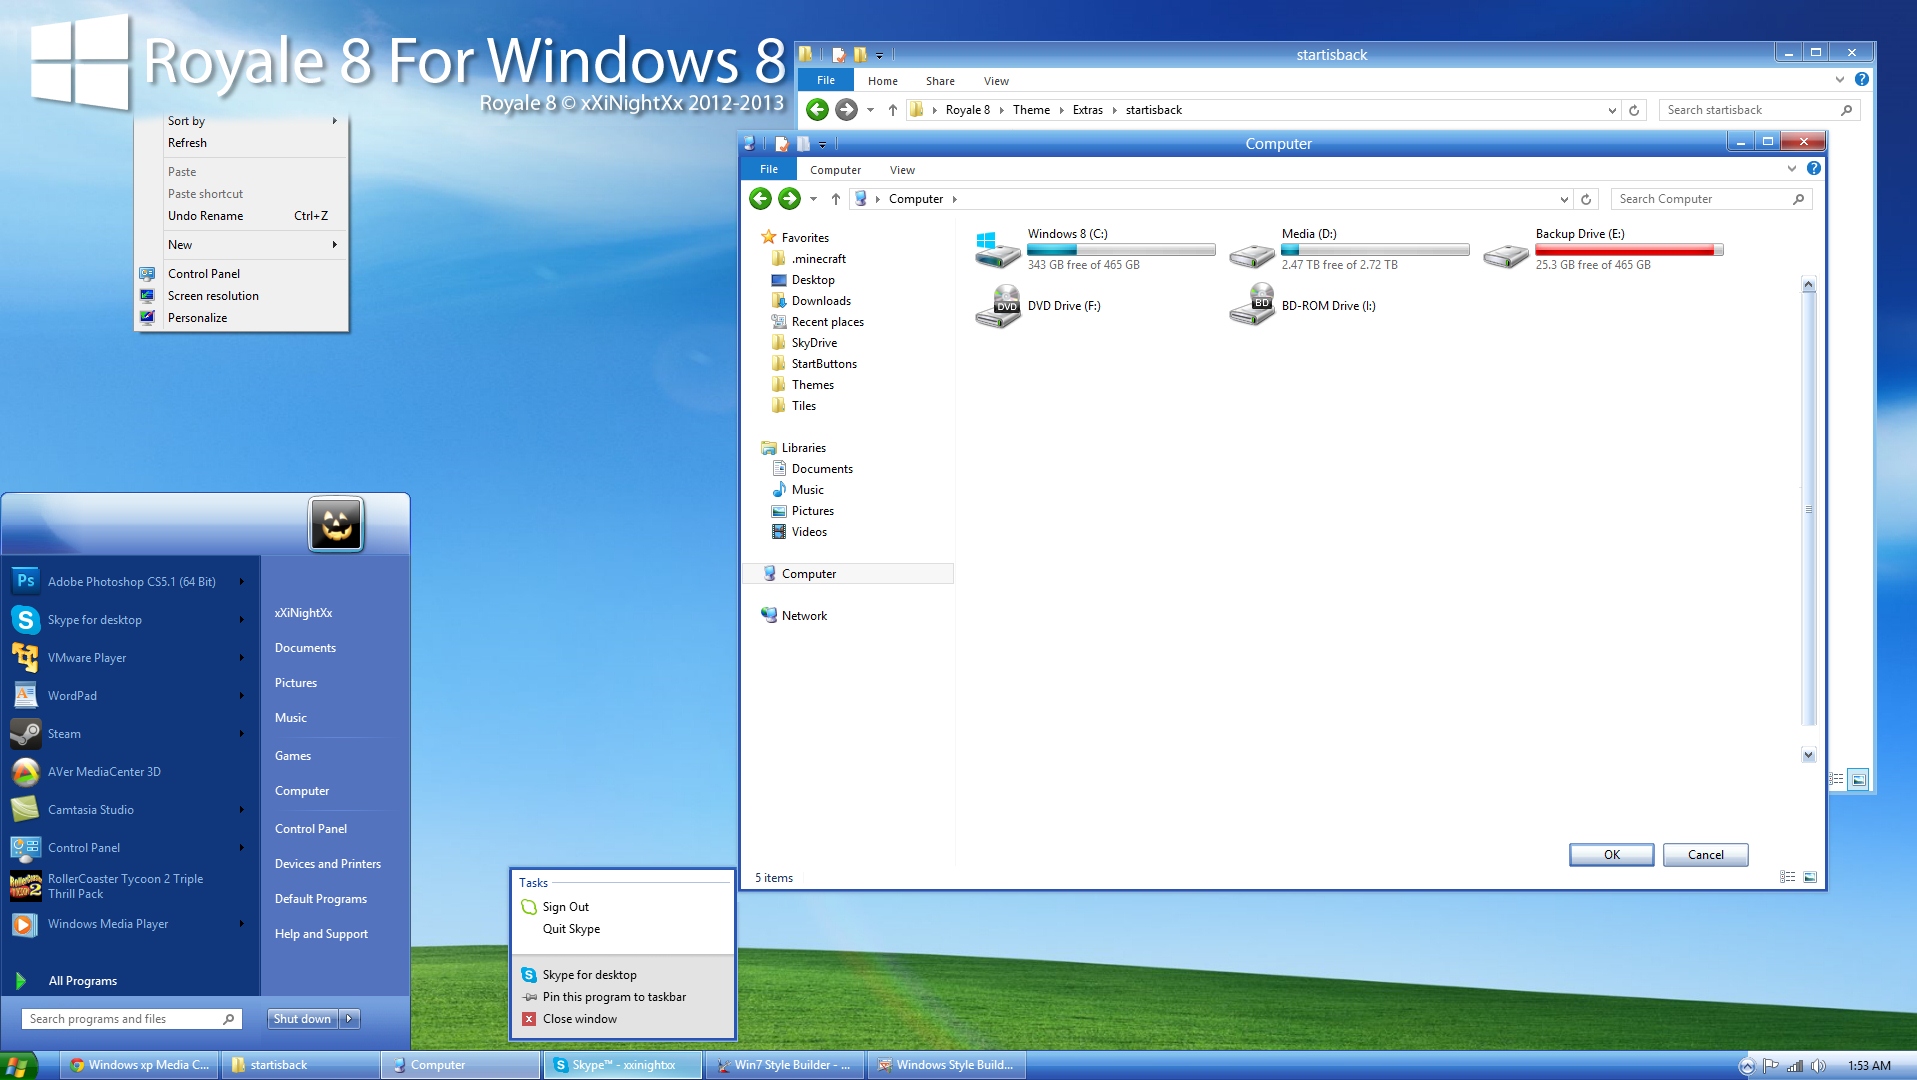This screenshot has width=1917, height=1080.
Task: Click the Start button on taskbar
Action: pos(18,1065)
